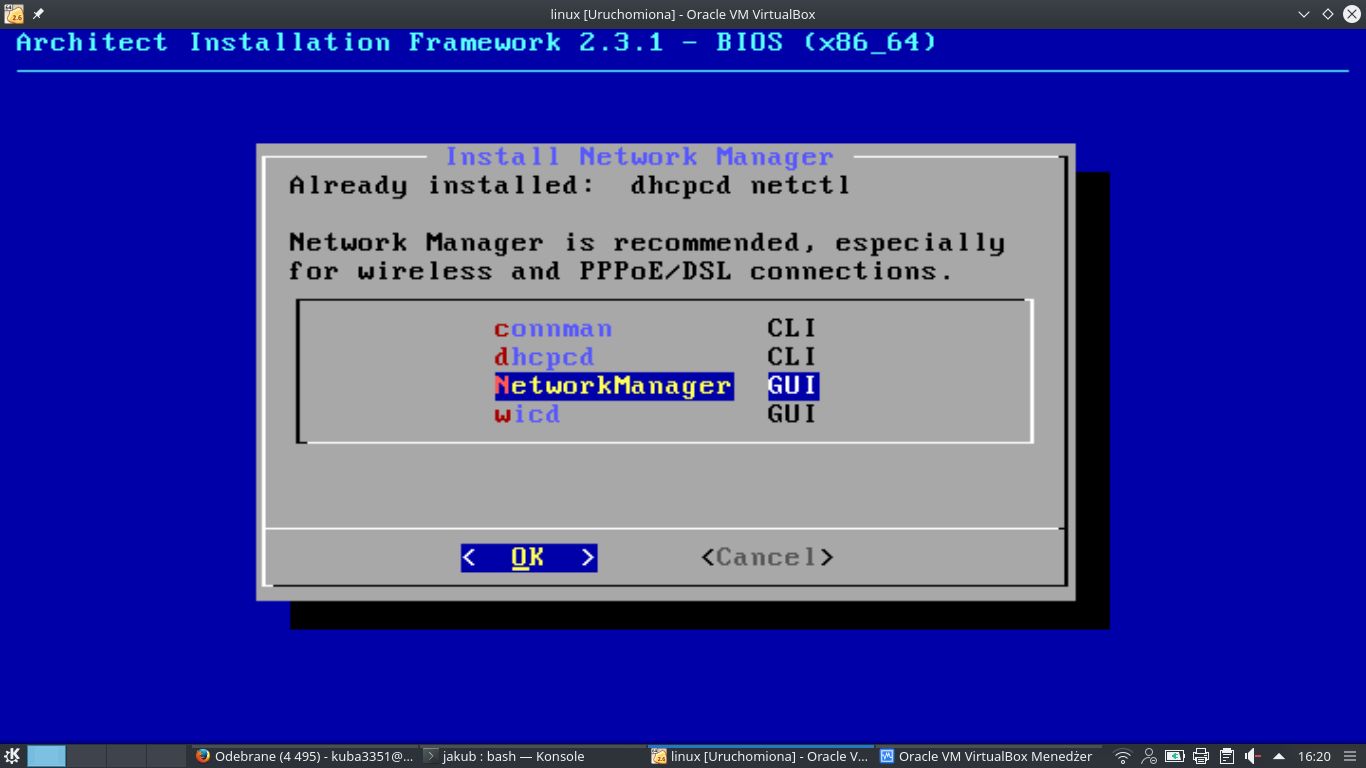Switch to the active first desktop in pager
The height and width of the screenshot is (768, 1366).
(46, 756)
